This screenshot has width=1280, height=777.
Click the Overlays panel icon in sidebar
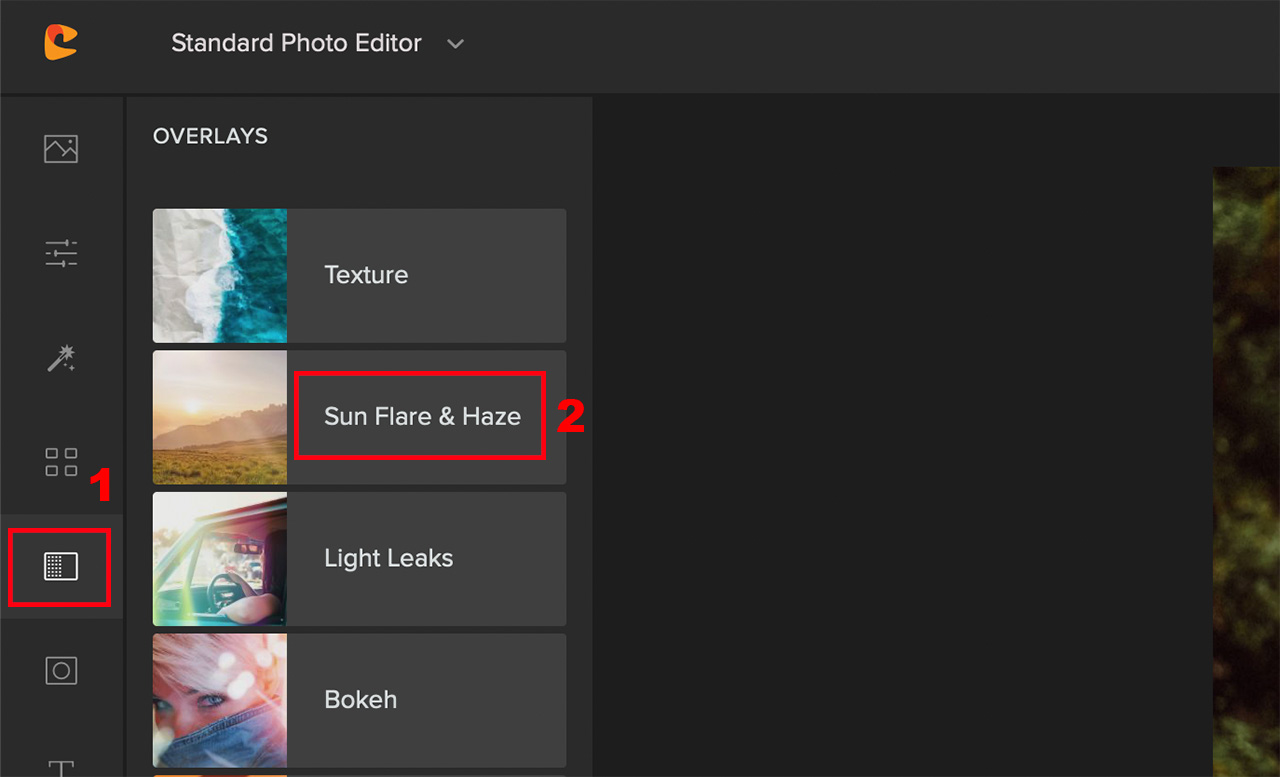61,567
